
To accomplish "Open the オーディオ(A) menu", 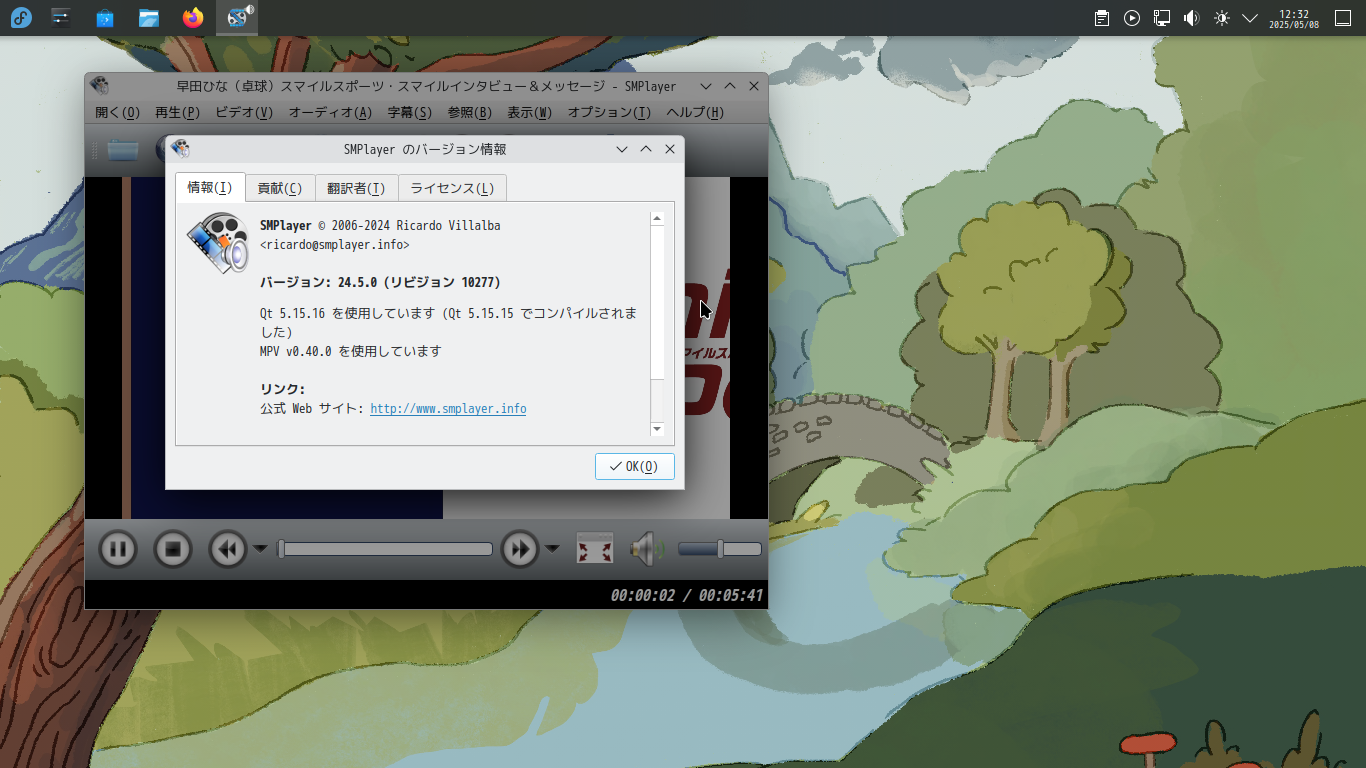I will (x=330, y=112).
